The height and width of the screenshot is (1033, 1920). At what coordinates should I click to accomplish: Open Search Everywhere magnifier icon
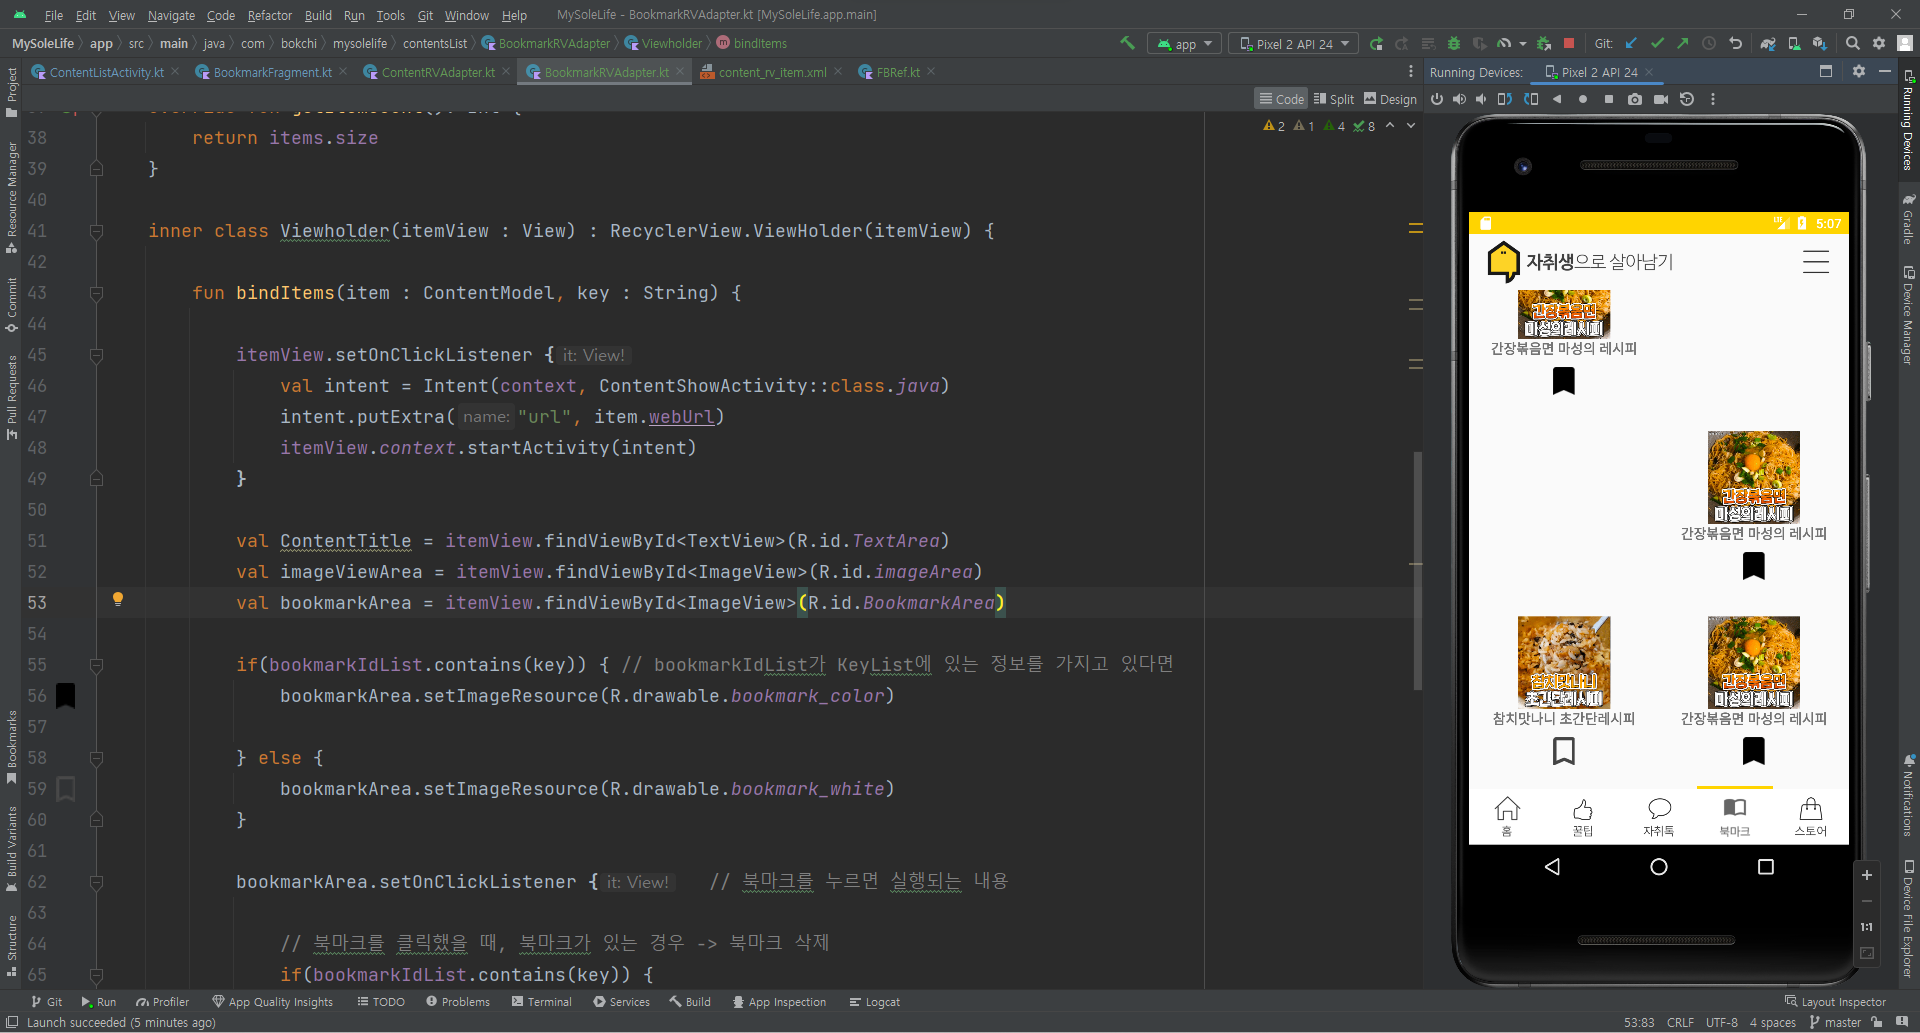[1852, 43]
